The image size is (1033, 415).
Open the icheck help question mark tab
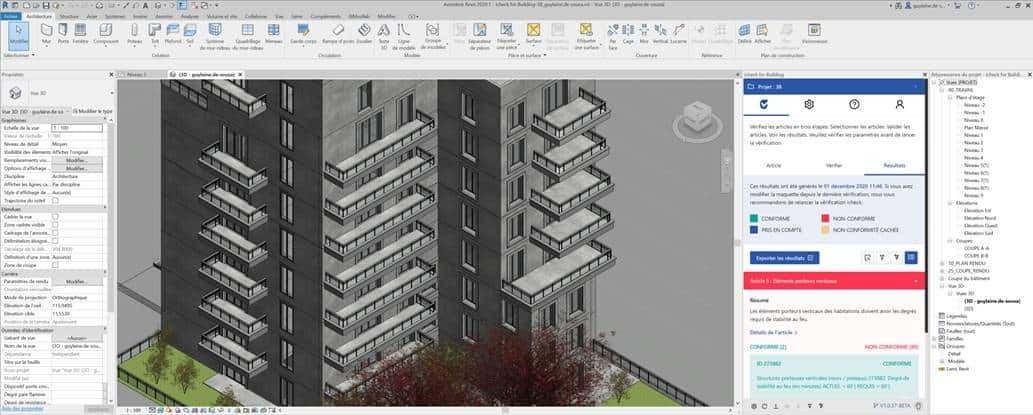pos(854,104)
